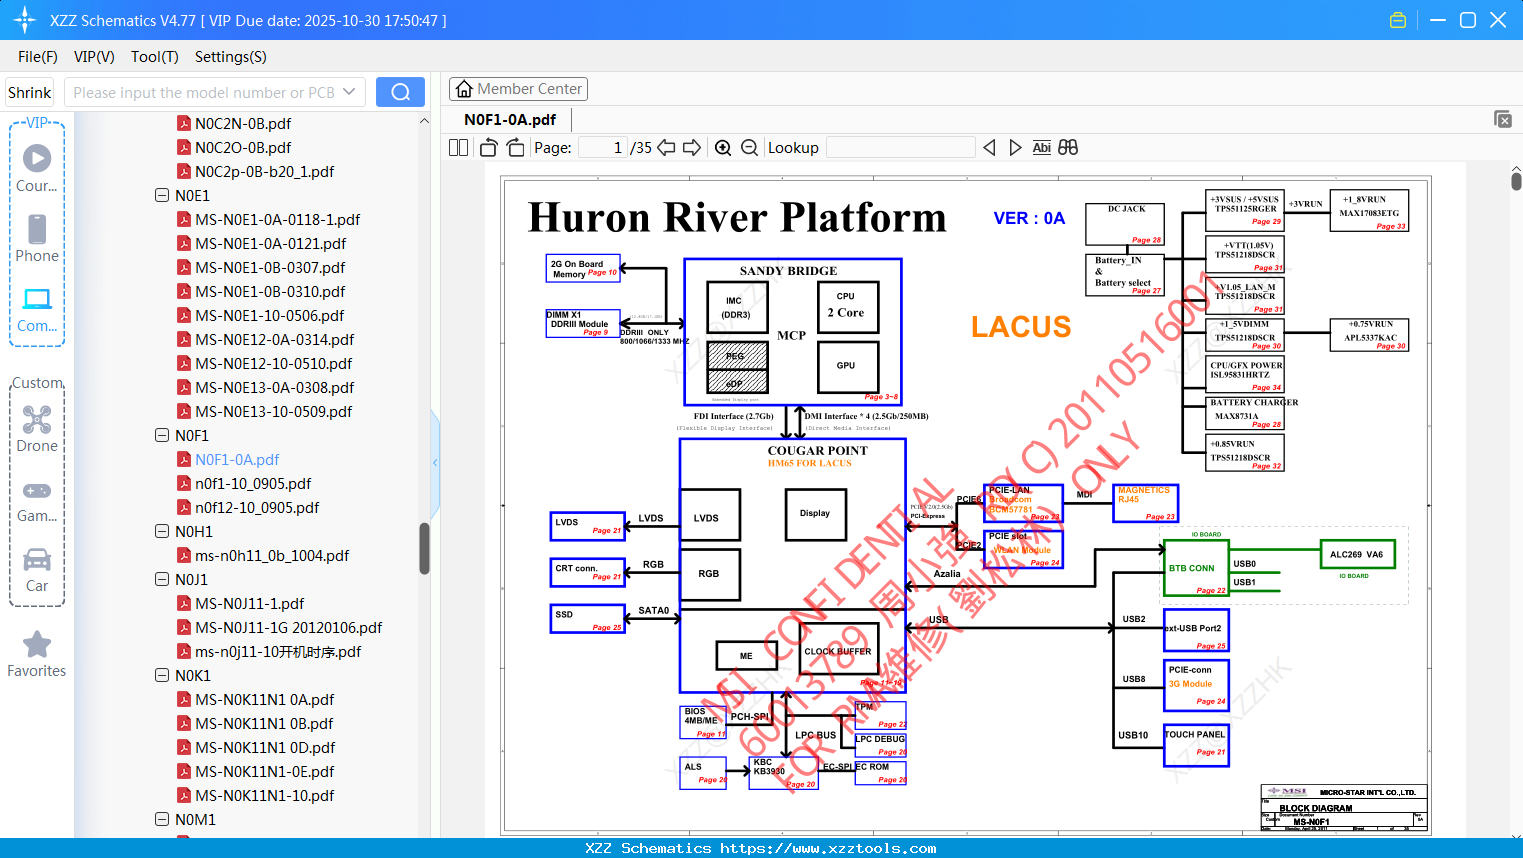The height and width of the screenshot is (858, 1523).
Task: Select the Phone category icon
Action: 37,229
